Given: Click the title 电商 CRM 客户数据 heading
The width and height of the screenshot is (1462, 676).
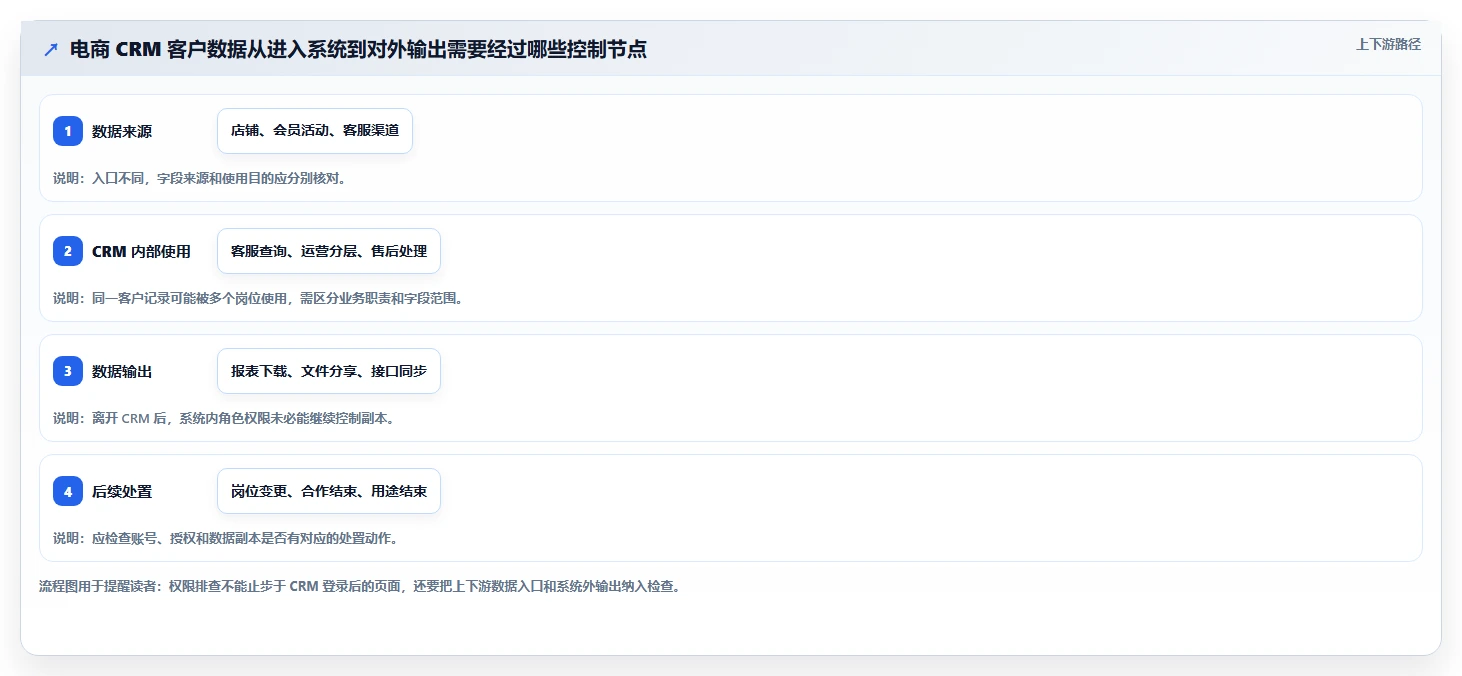Looking at the screenshot, I should [x=358, y=50].
